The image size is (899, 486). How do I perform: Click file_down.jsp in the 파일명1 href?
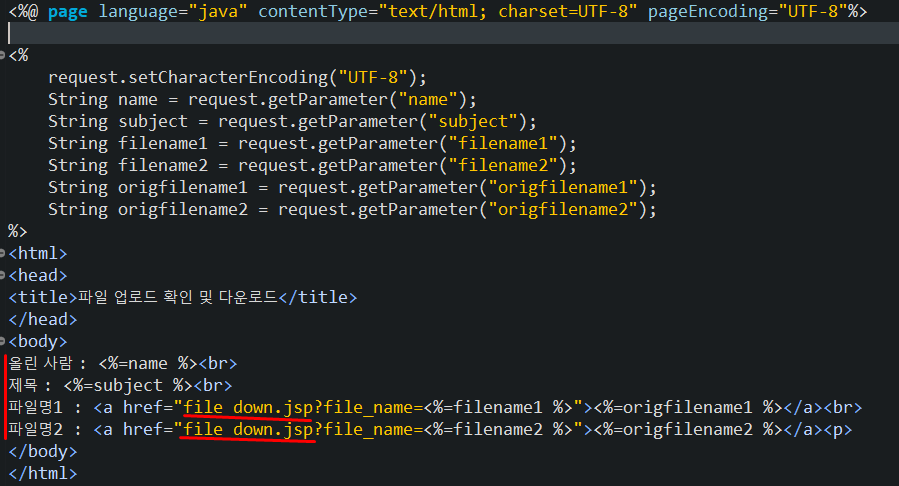click(248, 407)
